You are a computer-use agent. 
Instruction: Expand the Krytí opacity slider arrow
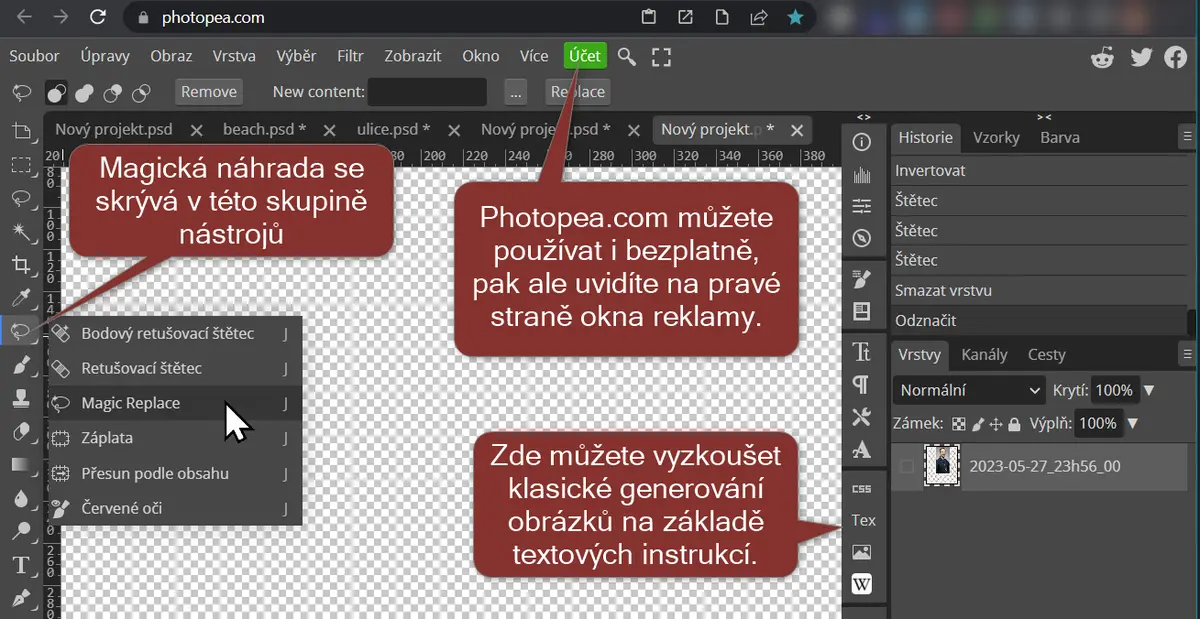[x=1149, y=390]
